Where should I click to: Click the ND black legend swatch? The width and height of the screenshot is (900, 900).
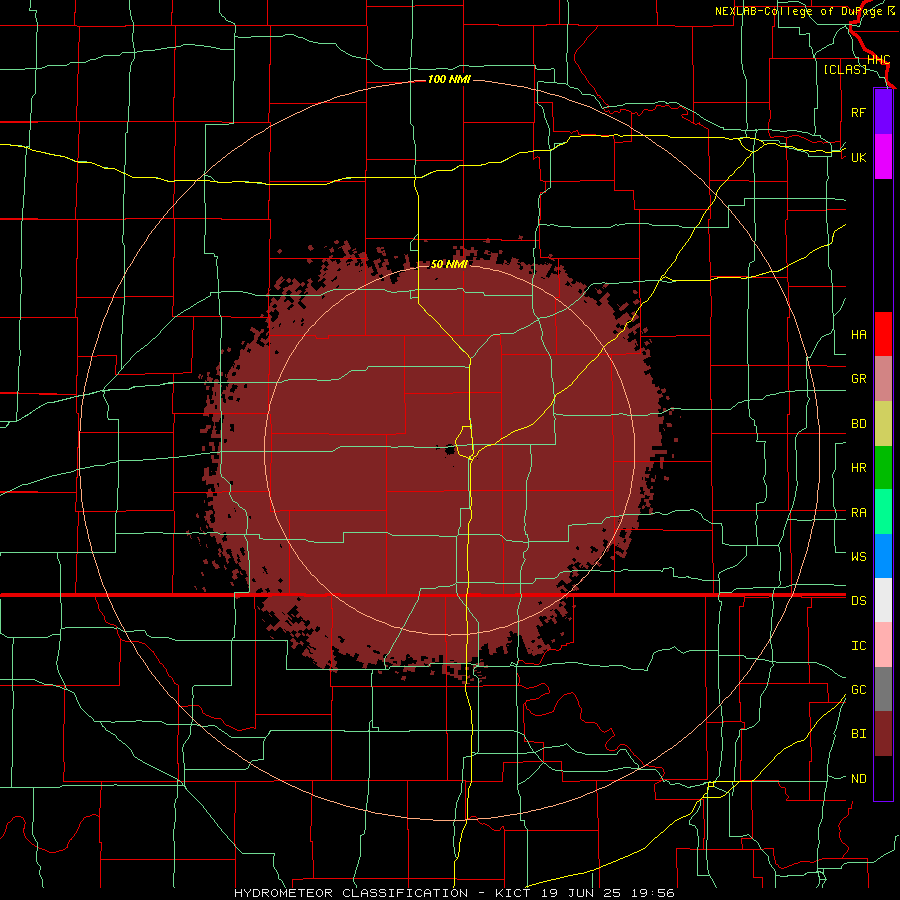pyautogui.click(x=883, y=778)
